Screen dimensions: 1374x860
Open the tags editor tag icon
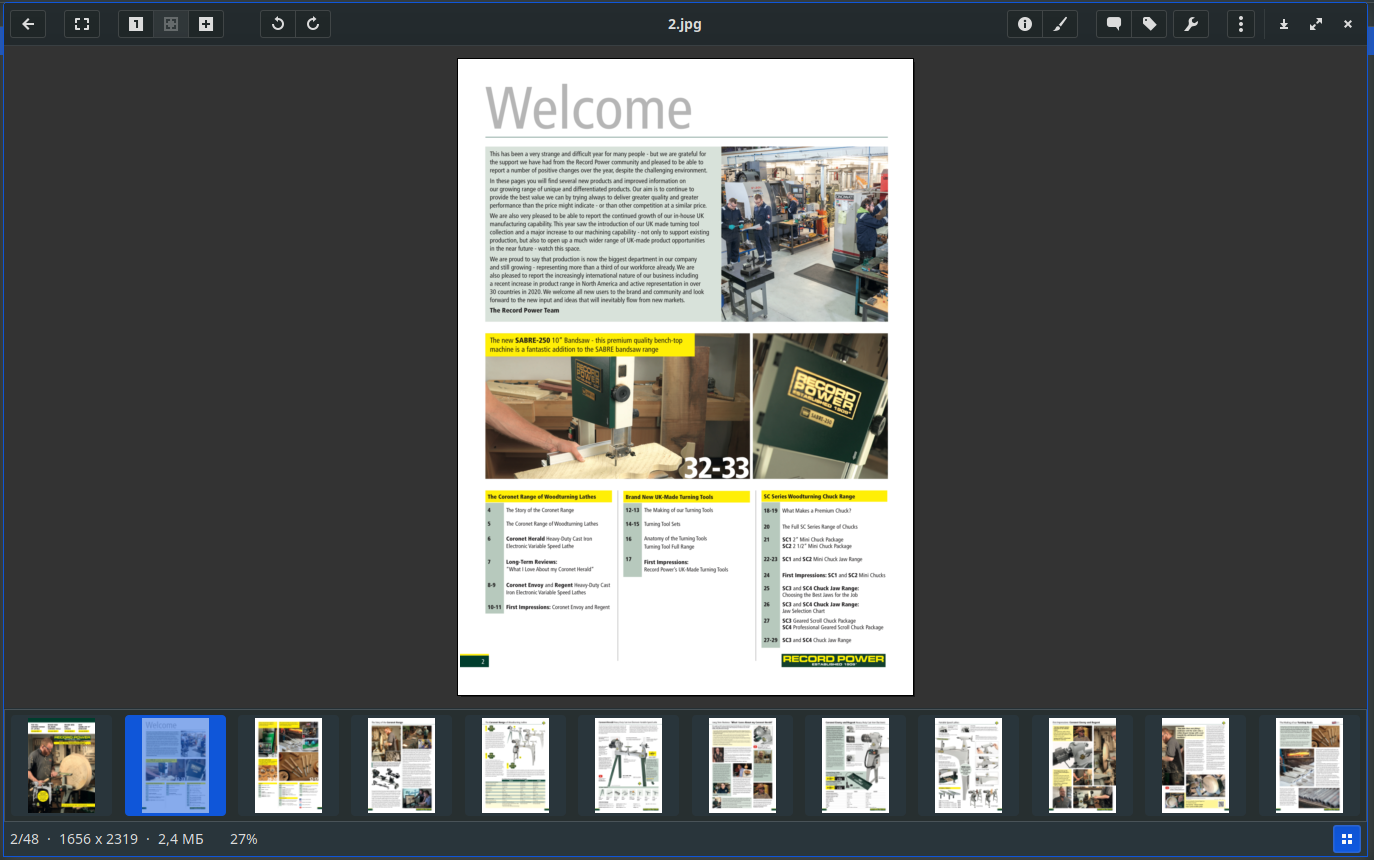click(x=1150, y=24)
